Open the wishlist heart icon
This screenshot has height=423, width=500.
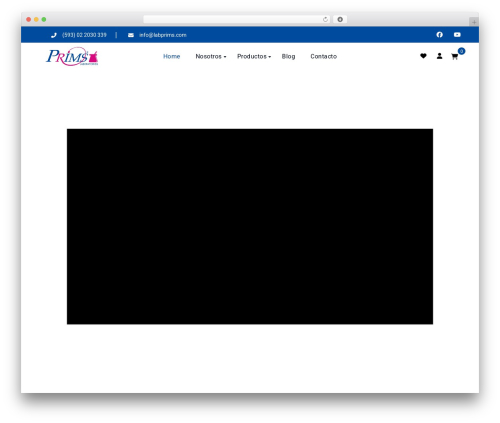423,56
